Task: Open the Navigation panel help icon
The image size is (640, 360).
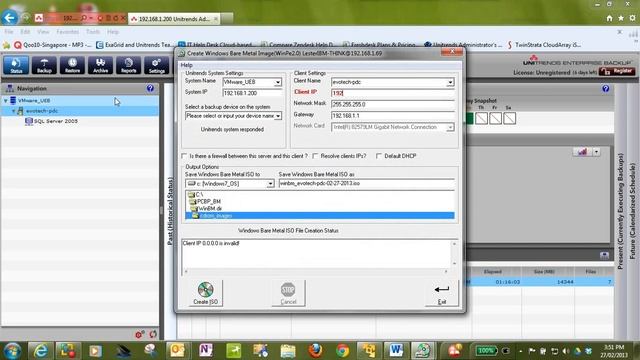Action: pyautogui.click(x=150, y=88)
